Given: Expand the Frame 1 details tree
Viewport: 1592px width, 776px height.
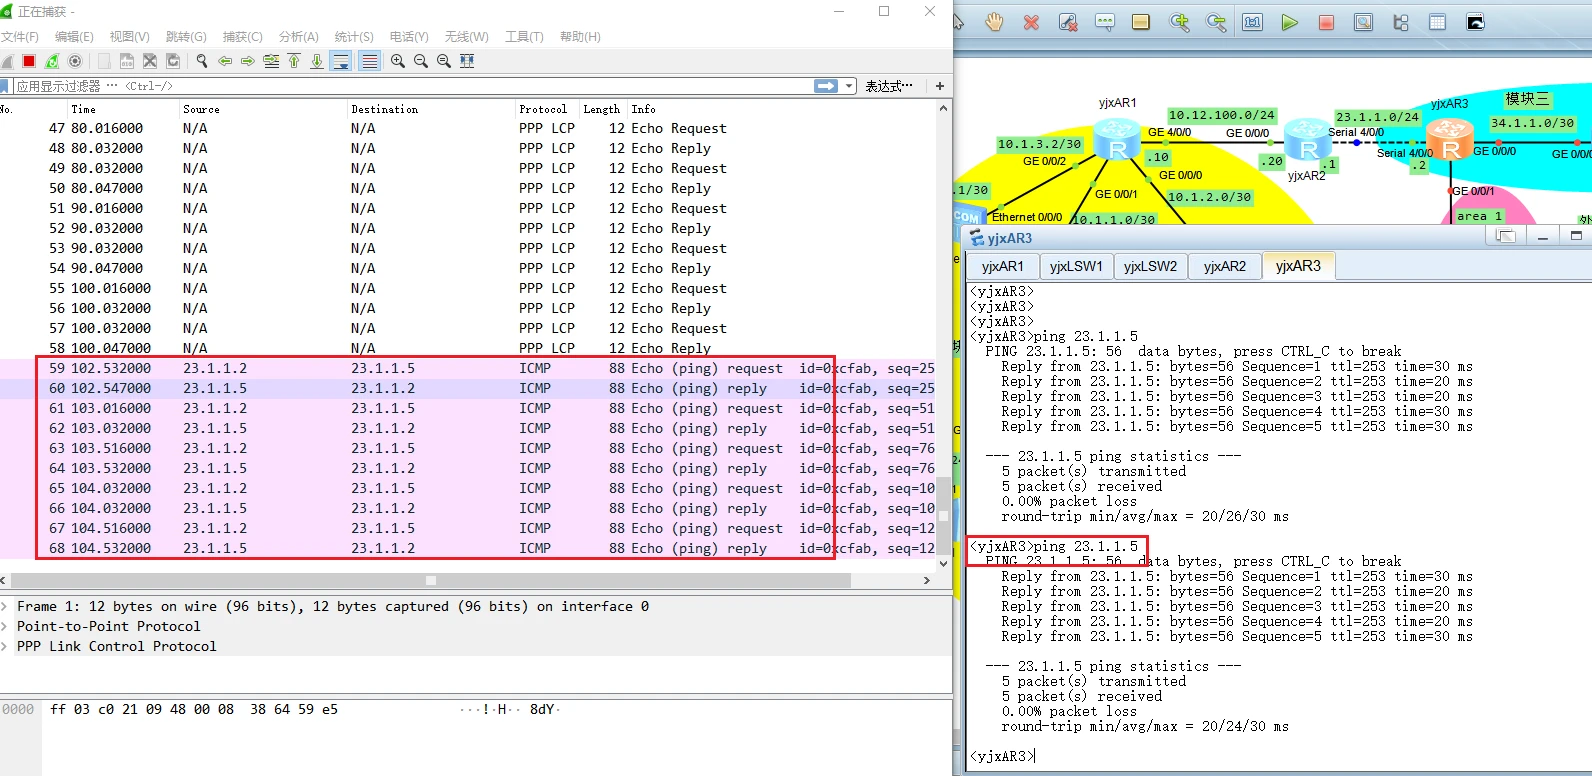Looking at the screenshot, I should coord(6,606).
